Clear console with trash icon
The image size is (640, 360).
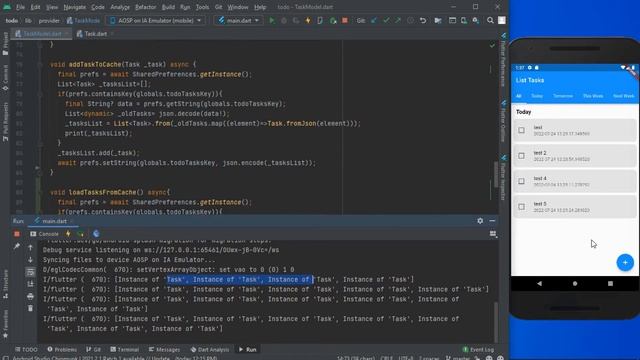point(30,309)
